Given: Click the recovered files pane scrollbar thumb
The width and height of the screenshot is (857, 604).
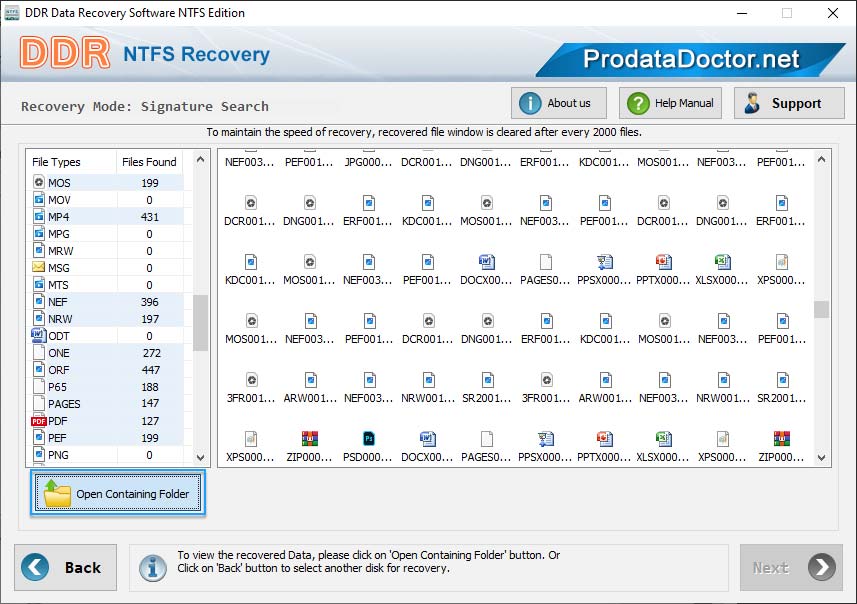Looking at the screenshot, I should click(821, 309).
